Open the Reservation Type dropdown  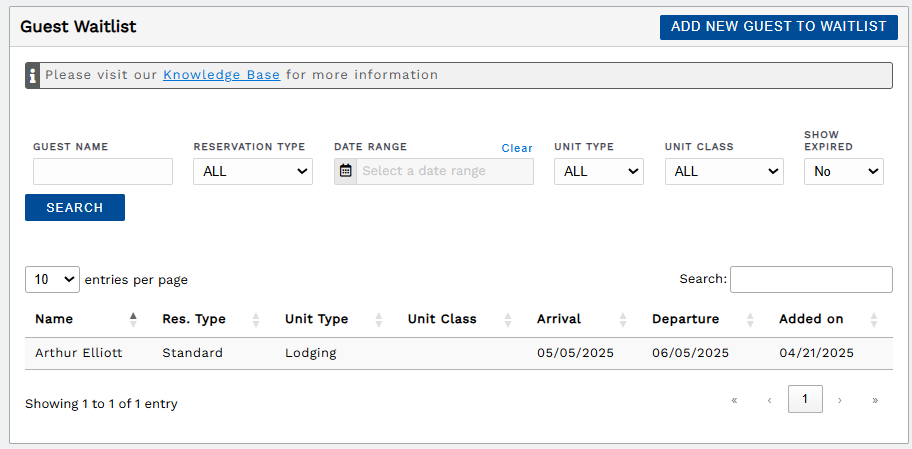(253, 172)
